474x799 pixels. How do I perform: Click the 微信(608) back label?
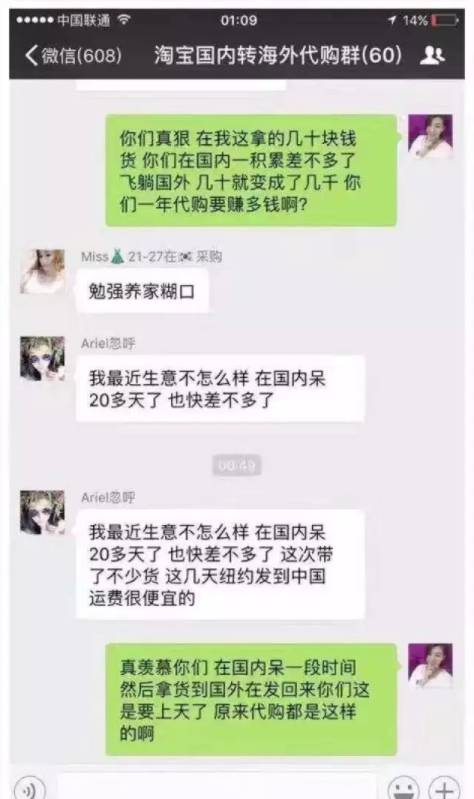[82, 55]
